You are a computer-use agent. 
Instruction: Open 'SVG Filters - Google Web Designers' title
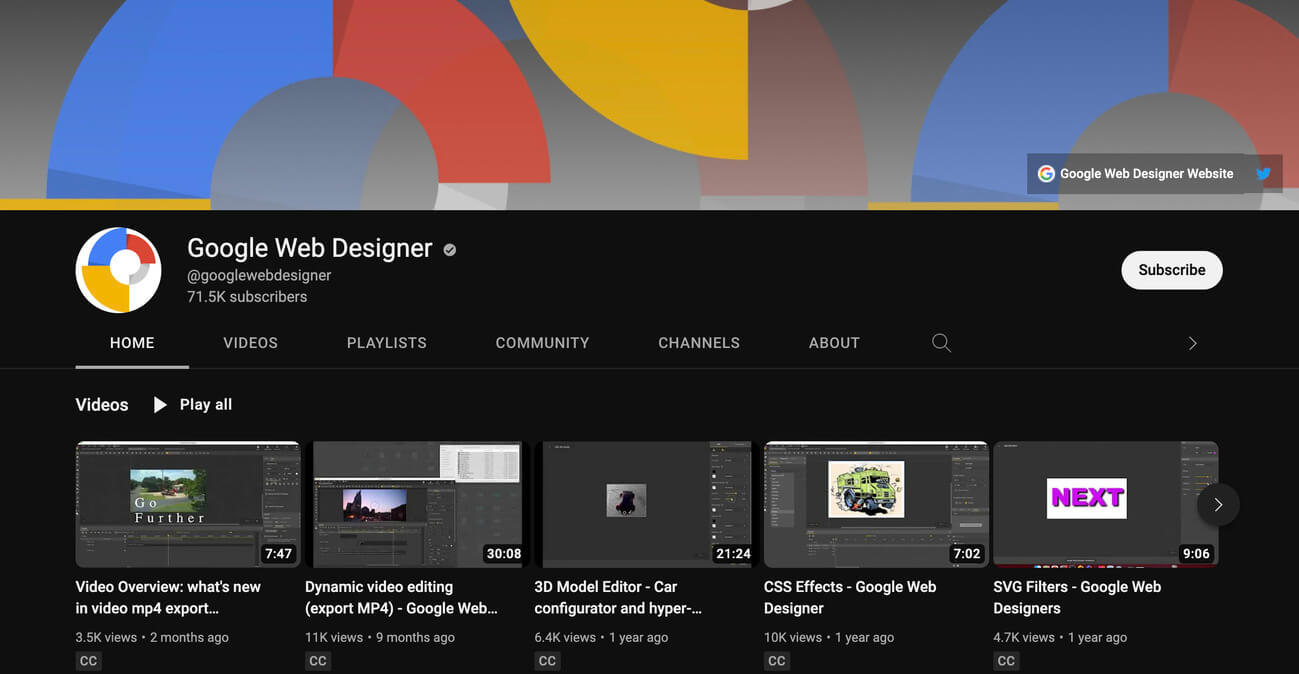pos(1077,598)
